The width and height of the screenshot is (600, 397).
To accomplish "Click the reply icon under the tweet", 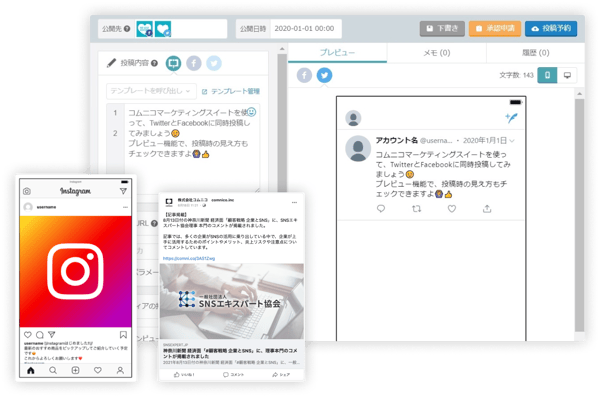I will click(381, 209).
